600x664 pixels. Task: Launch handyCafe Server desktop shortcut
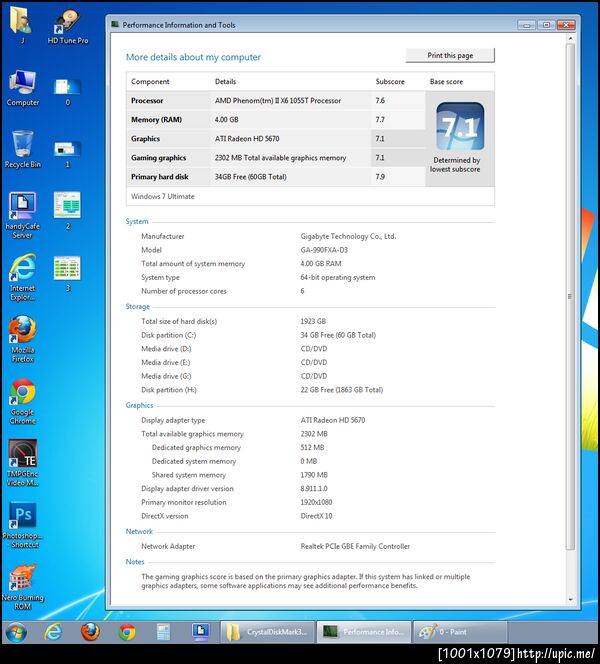coord(22,216)
